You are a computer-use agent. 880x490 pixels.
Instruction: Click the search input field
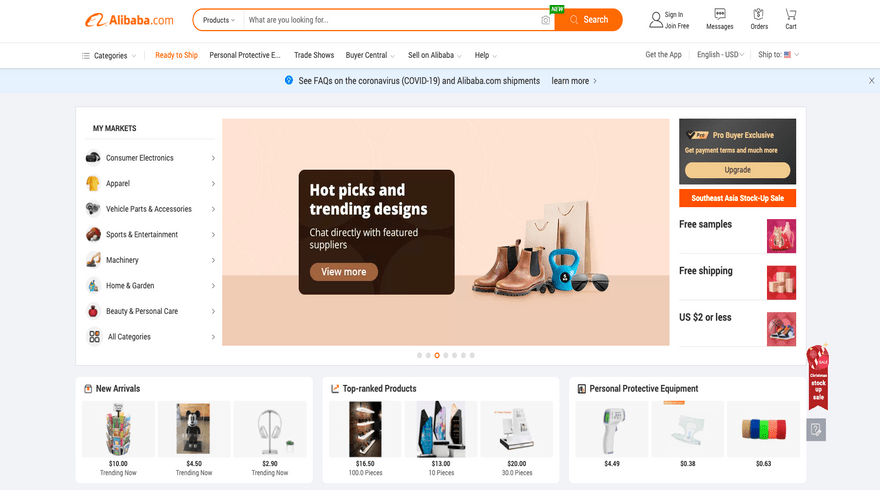click(391, 20)
